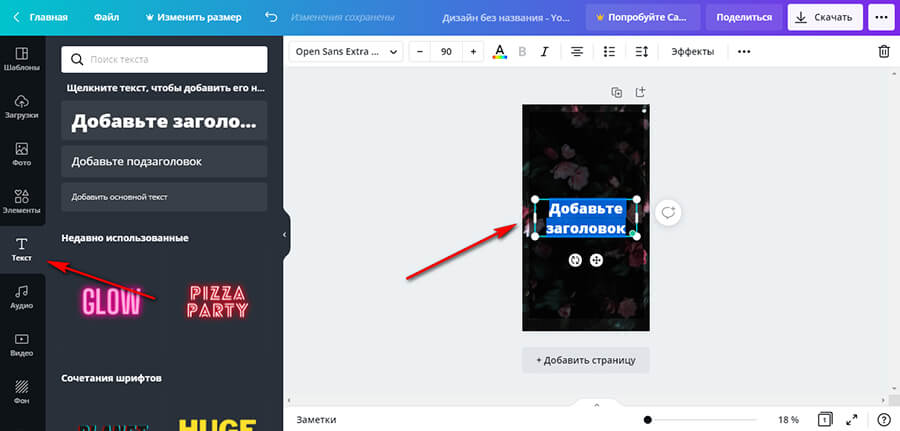Click the line spacing icon

coord(642,51)
